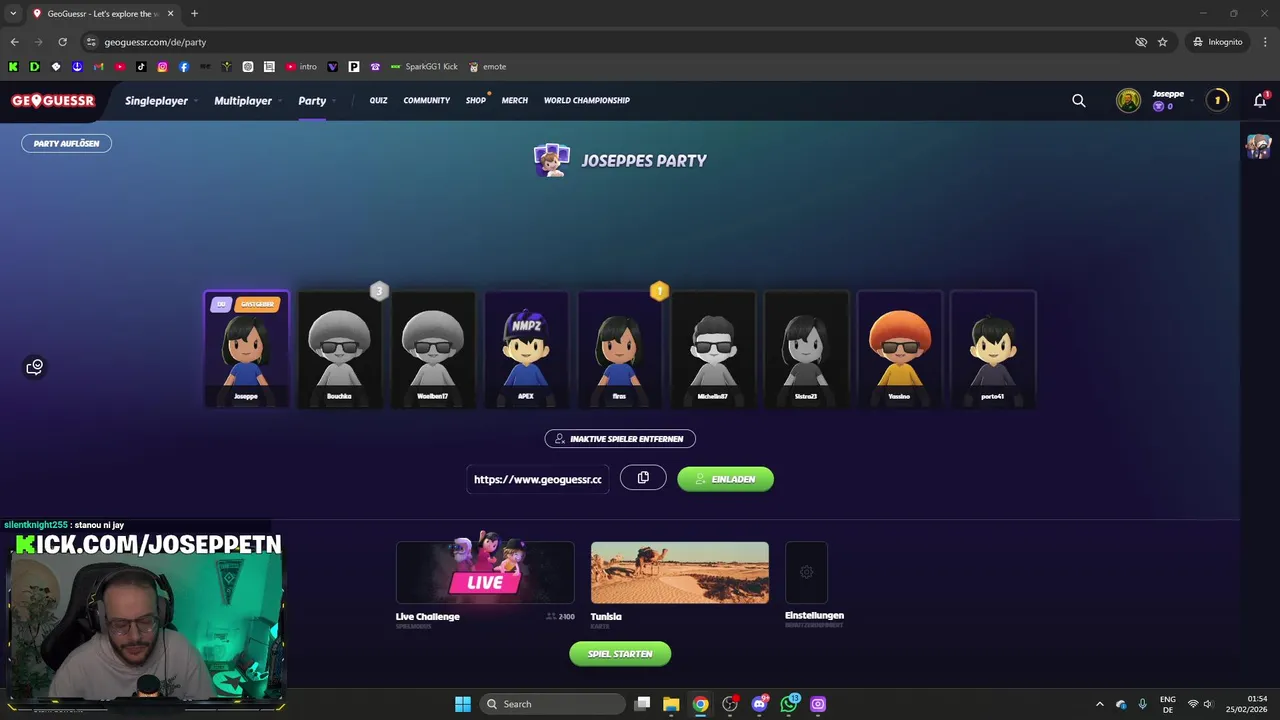Open the emote bookmark
This screenshot has width=1280, height=720.
click(x=487, y=67)
